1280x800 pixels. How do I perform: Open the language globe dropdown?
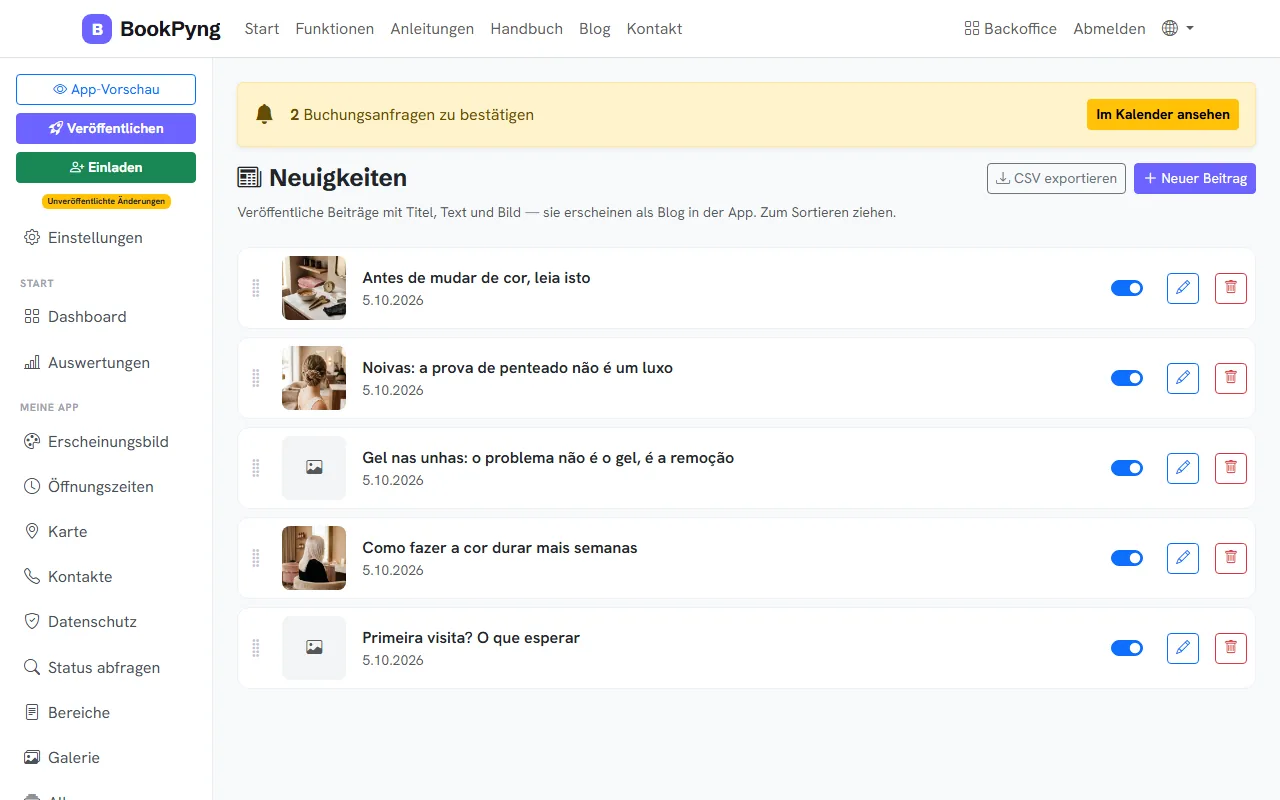point(1178,29)
